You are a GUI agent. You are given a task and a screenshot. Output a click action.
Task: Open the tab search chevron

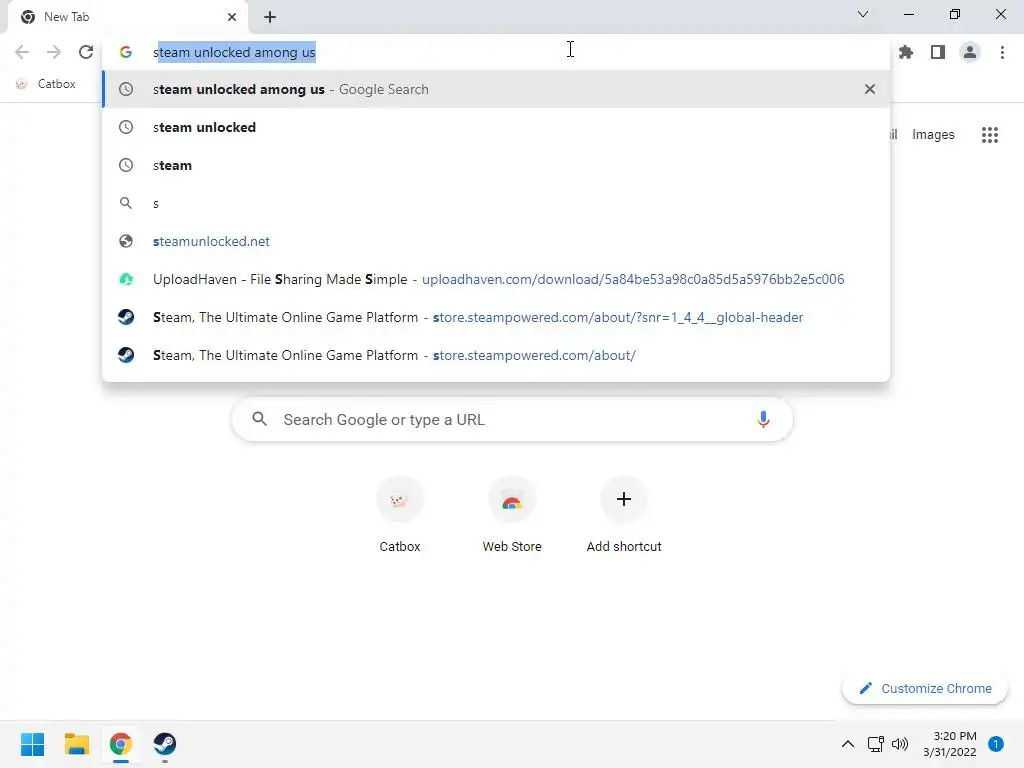click(x=862, y=14)
